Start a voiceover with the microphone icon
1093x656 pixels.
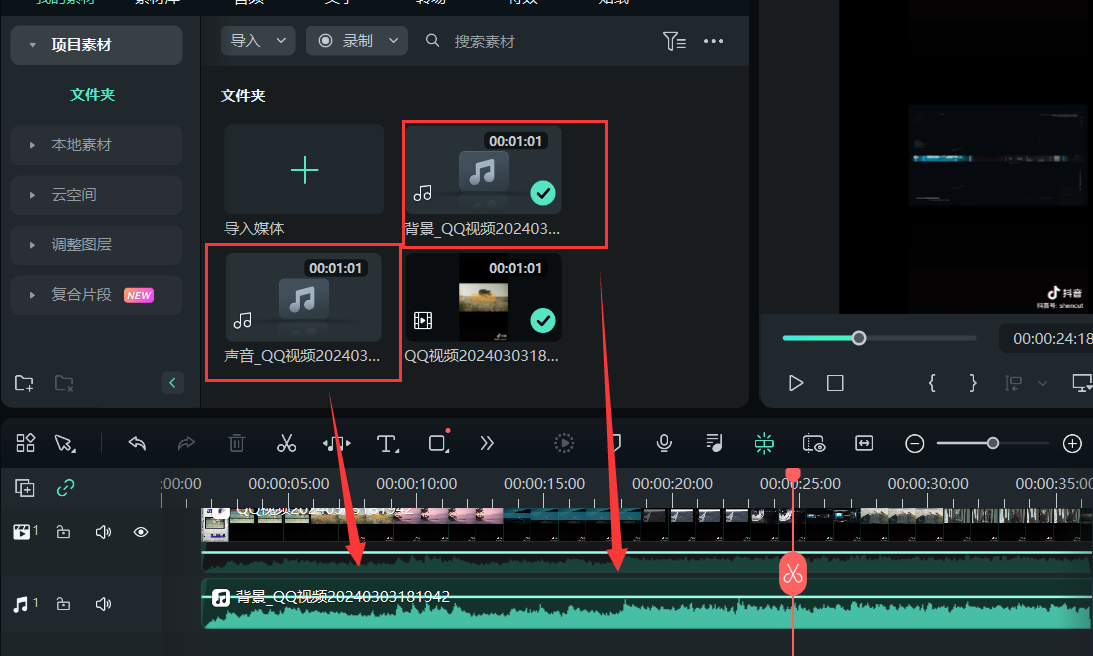pos(663,443)
